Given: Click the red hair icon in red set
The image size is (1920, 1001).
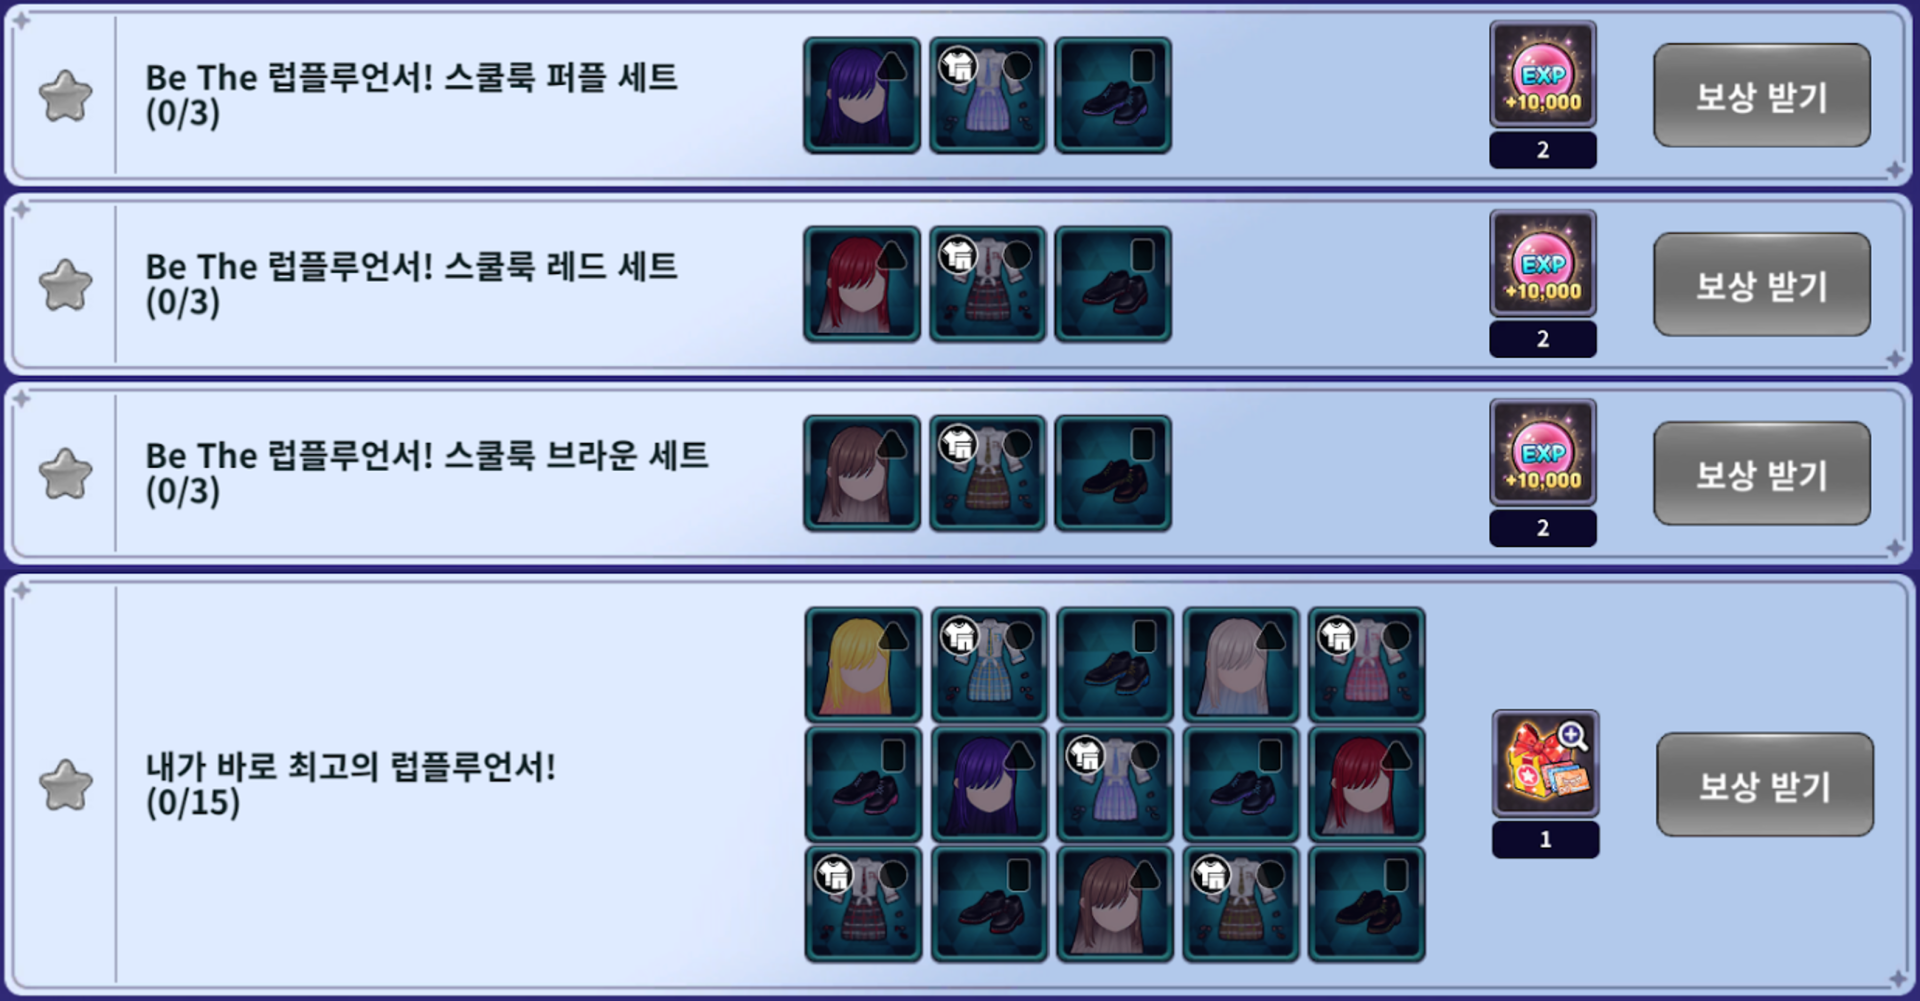Looking at the screenshot, I should pyautogui.click(x=862, y=284).
